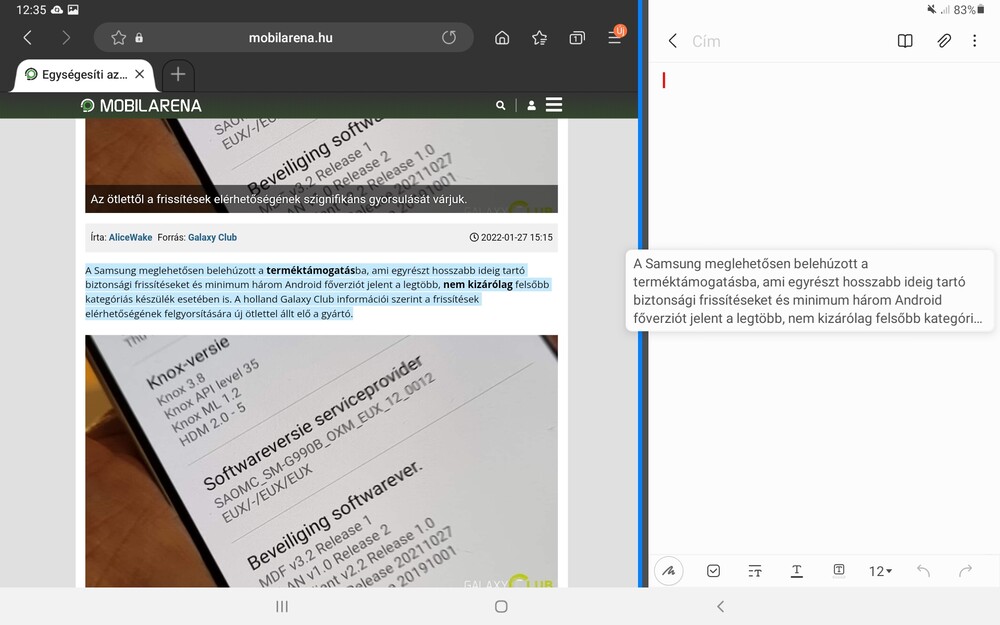Open Mobilarena hamburger menu
The height and width of the screenshot is (625, 1000).
(x=554, y=105)
